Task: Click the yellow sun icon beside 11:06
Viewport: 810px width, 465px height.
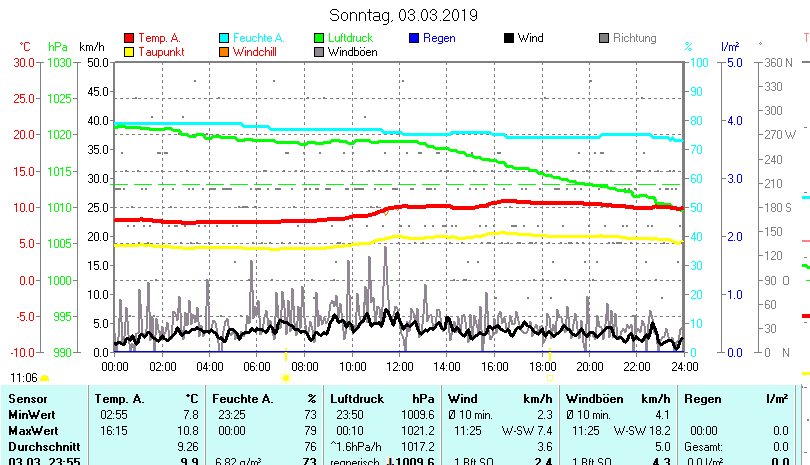Action: point(44,378)
